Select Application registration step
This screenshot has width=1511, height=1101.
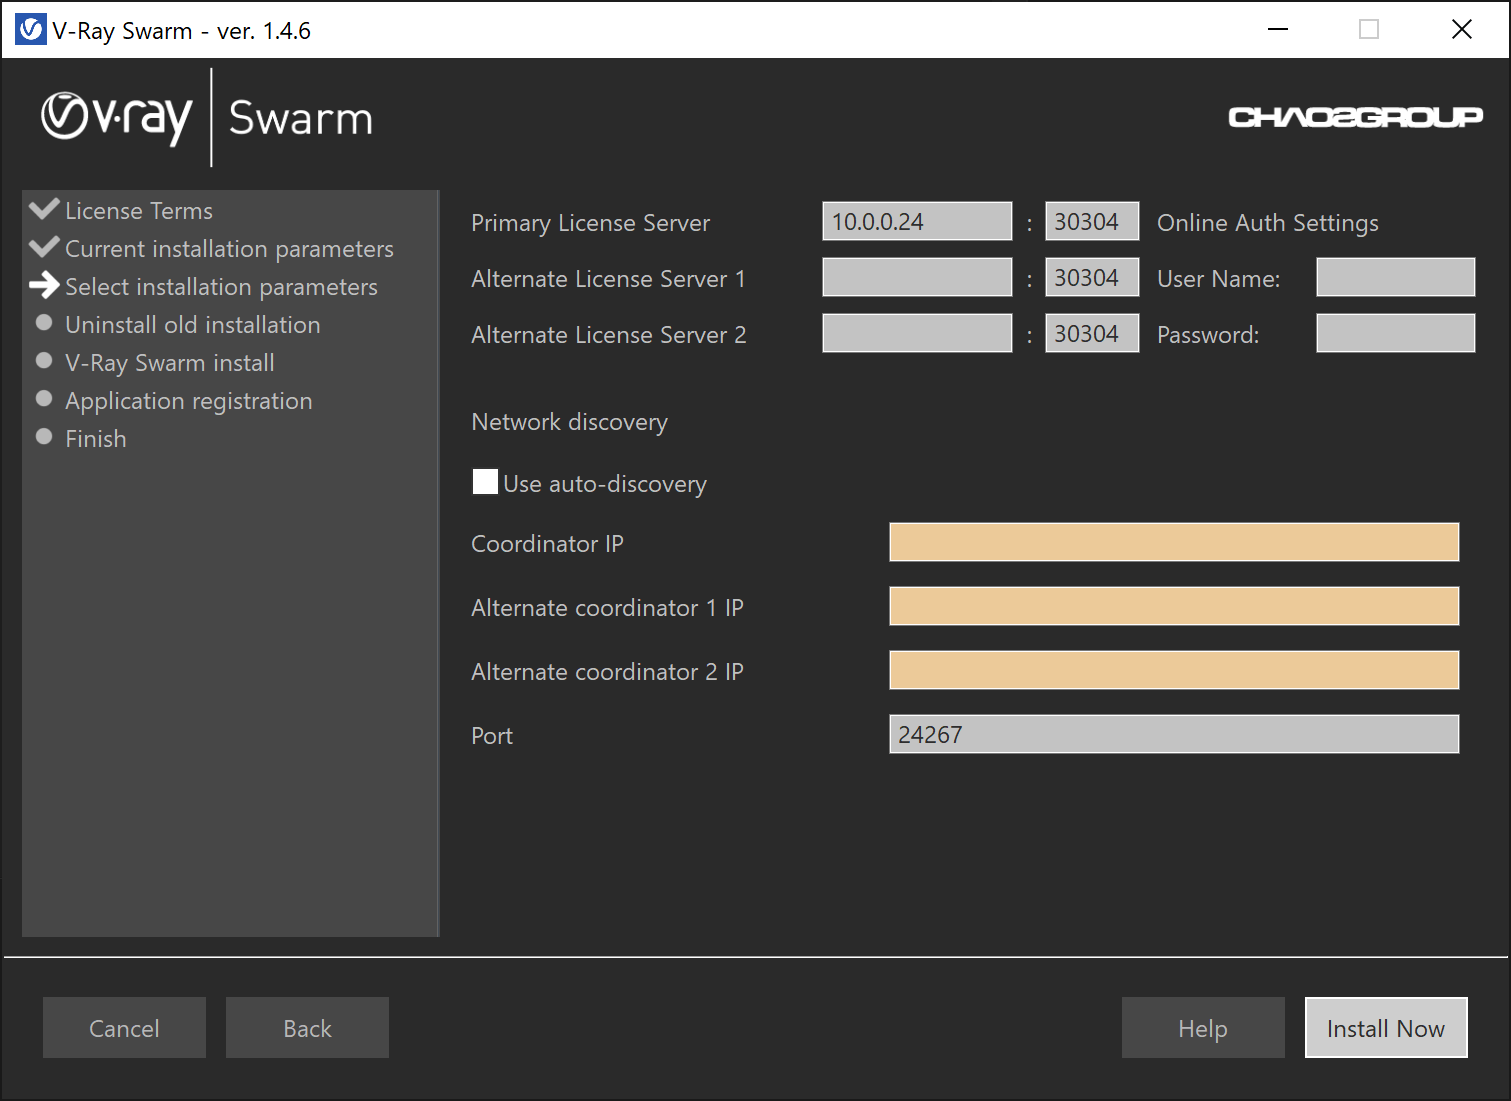point(188,401)
